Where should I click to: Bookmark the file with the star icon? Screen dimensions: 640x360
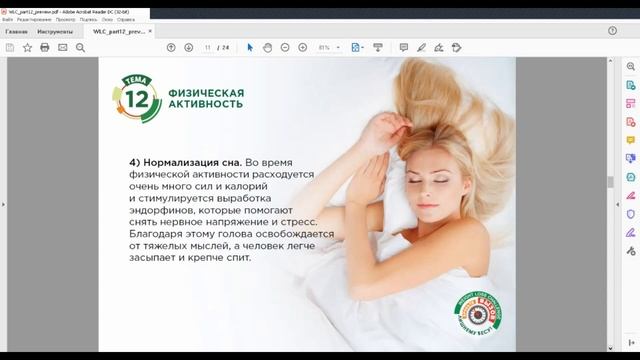27,48
